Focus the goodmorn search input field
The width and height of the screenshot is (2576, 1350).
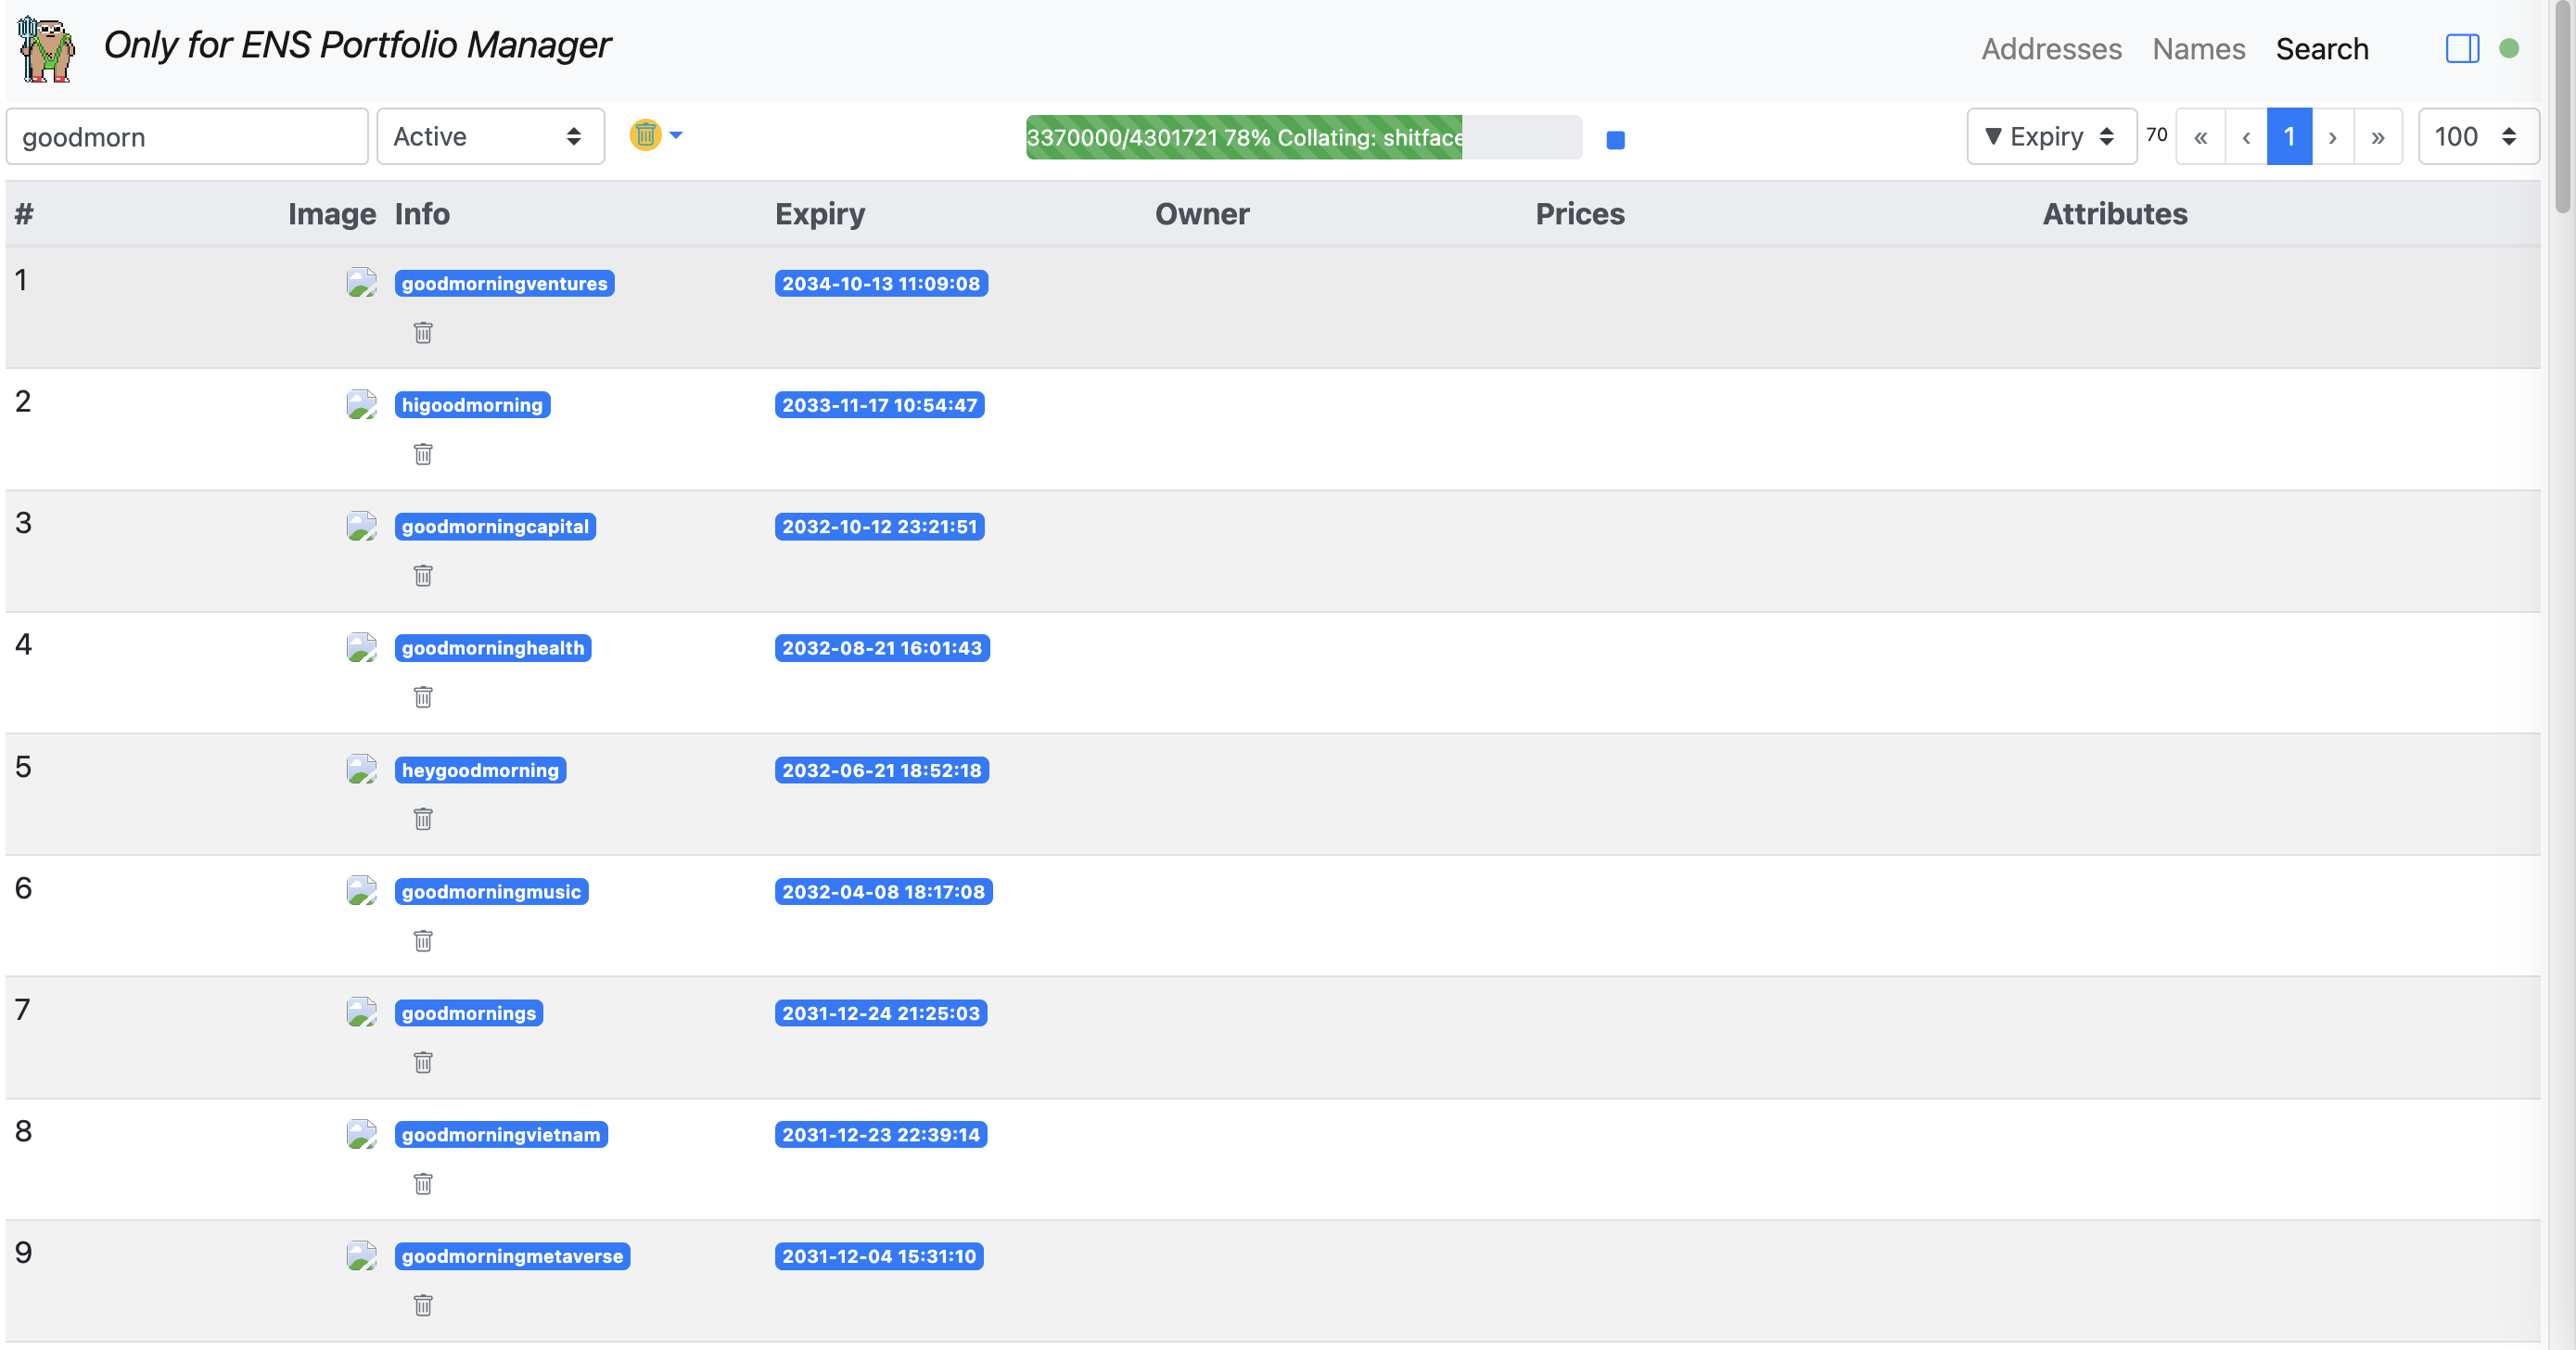187,136
